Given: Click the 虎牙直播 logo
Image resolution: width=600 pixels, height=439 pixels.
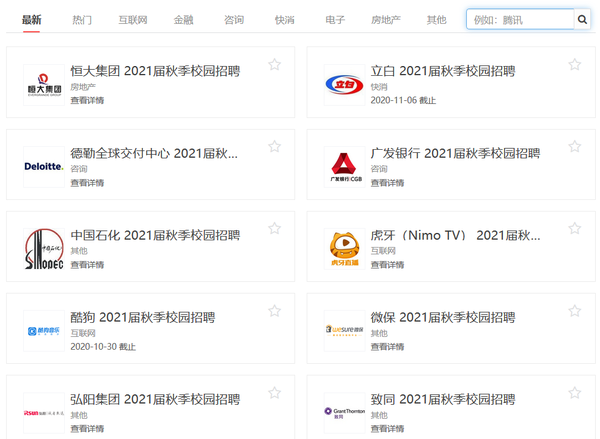Looking at the screenshot, I should (344, 249).
